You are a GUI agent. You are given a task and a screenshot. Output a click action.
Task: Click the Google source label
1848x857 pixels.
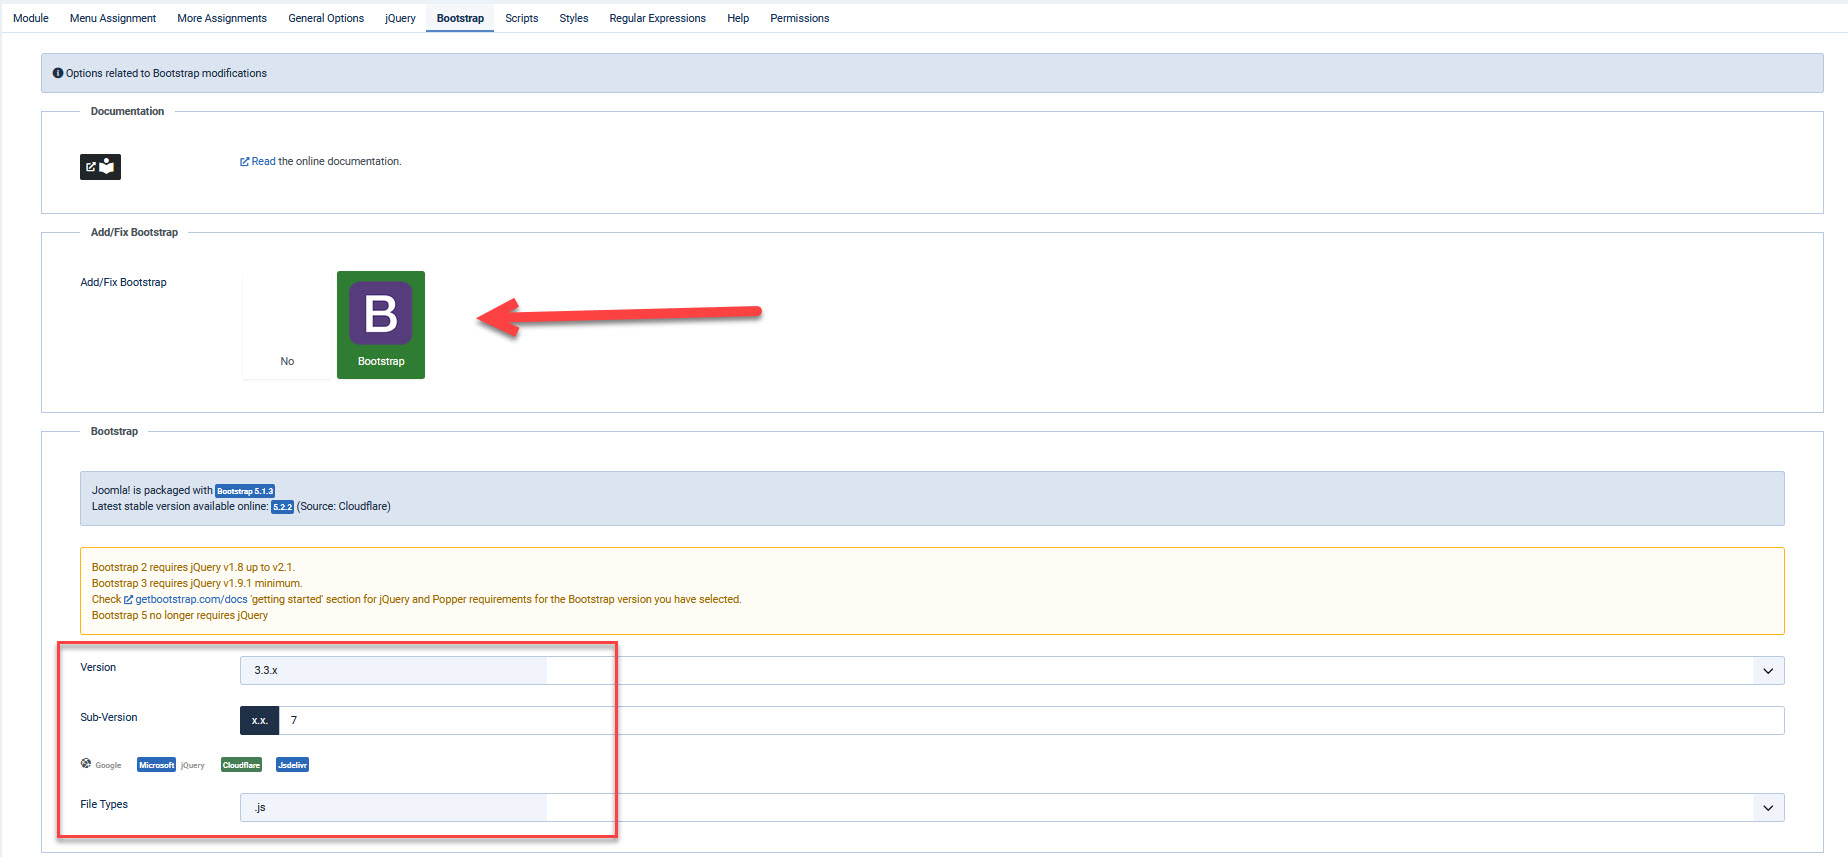[108, 766]
